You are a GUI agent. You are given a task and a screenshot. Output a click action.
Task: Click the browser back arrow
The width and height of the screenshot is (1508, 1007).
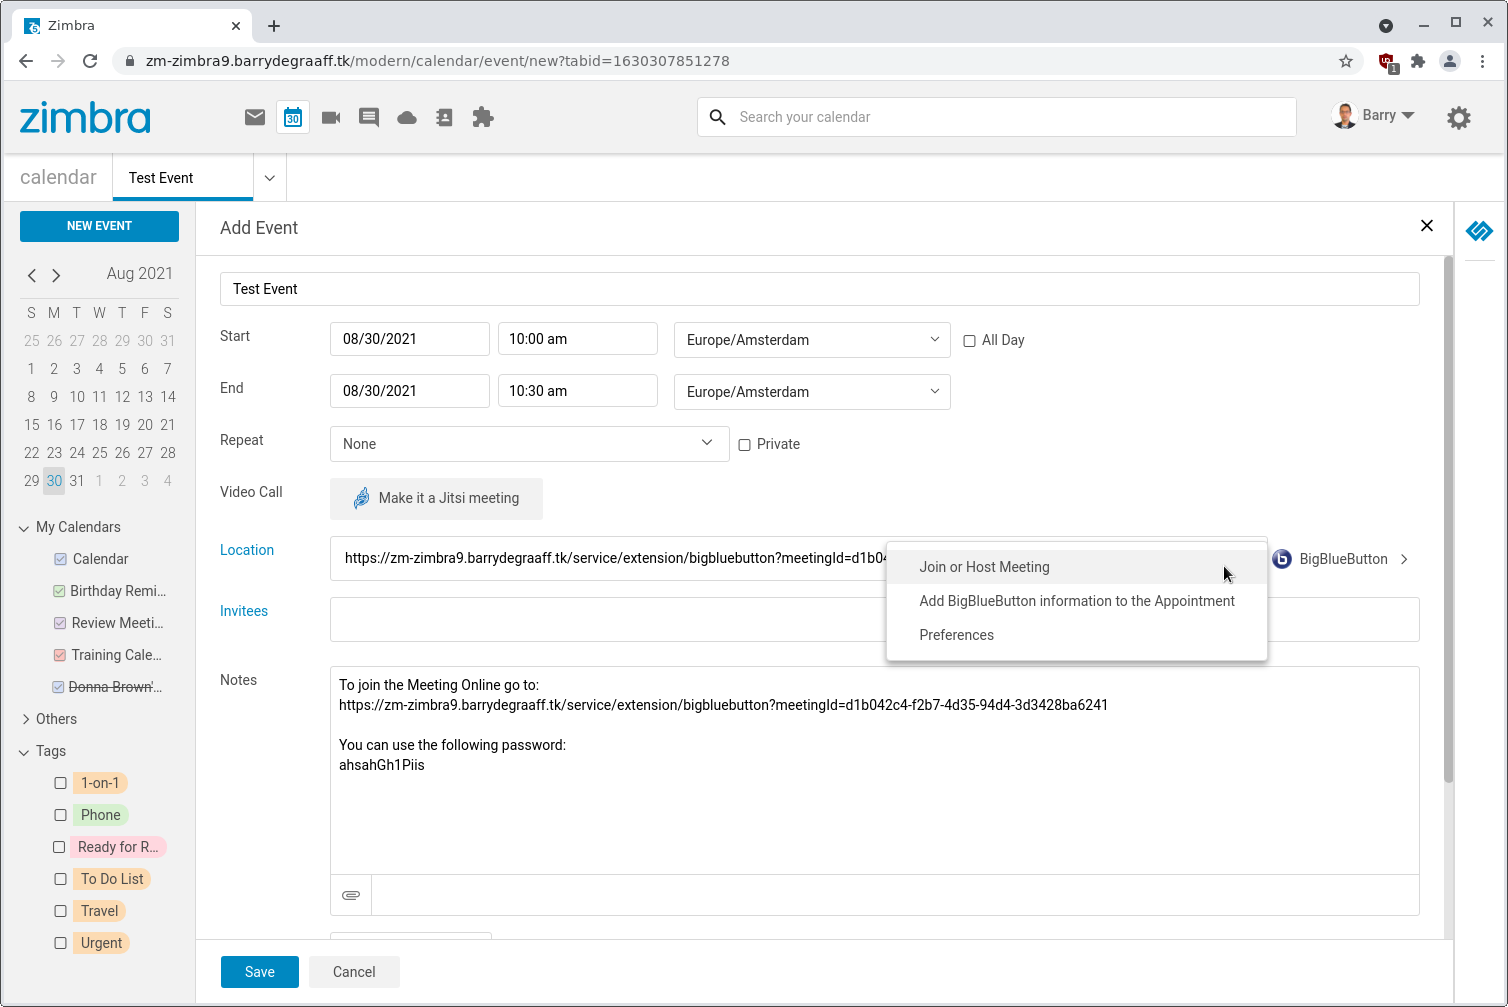click(x=26, y=61)
